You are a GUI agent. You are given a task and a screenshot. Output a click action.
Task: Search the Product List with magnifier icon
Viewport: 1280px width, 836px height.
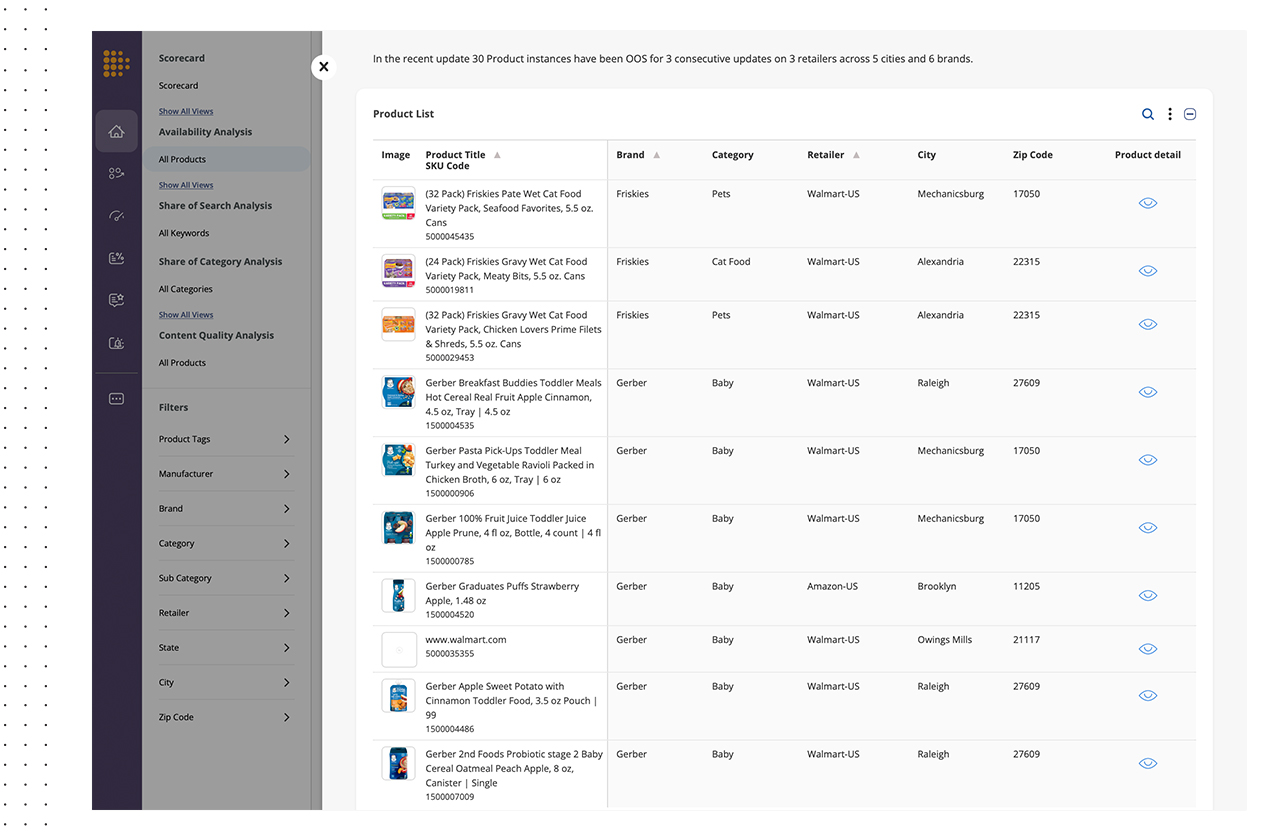(x=1148, y=114)
